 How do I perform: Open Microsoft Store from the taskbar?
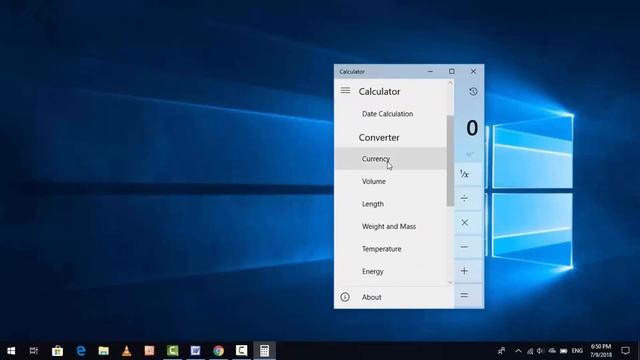58,351
